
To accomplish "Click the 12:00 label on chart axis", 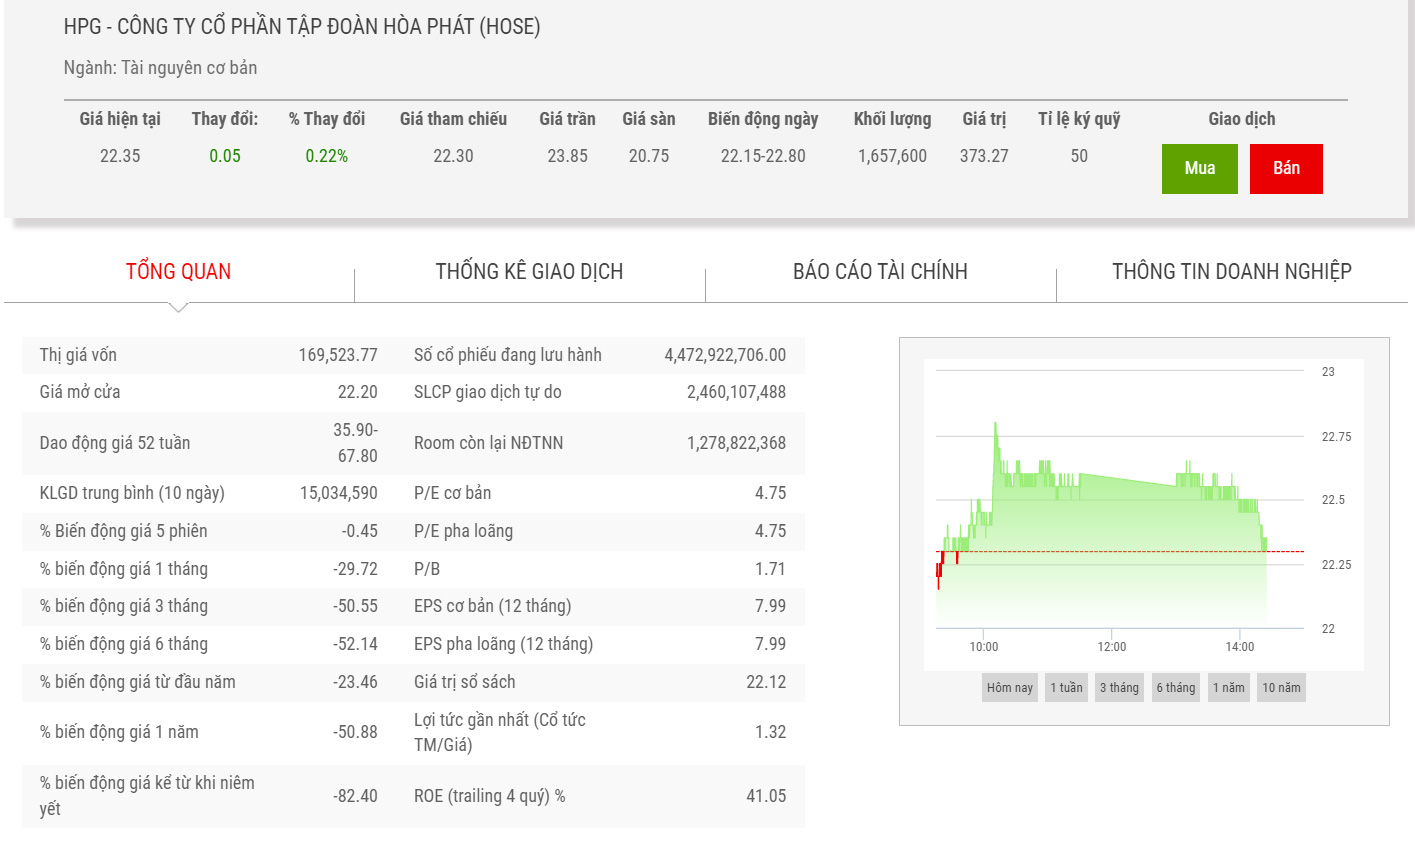I will point(1111,647).
